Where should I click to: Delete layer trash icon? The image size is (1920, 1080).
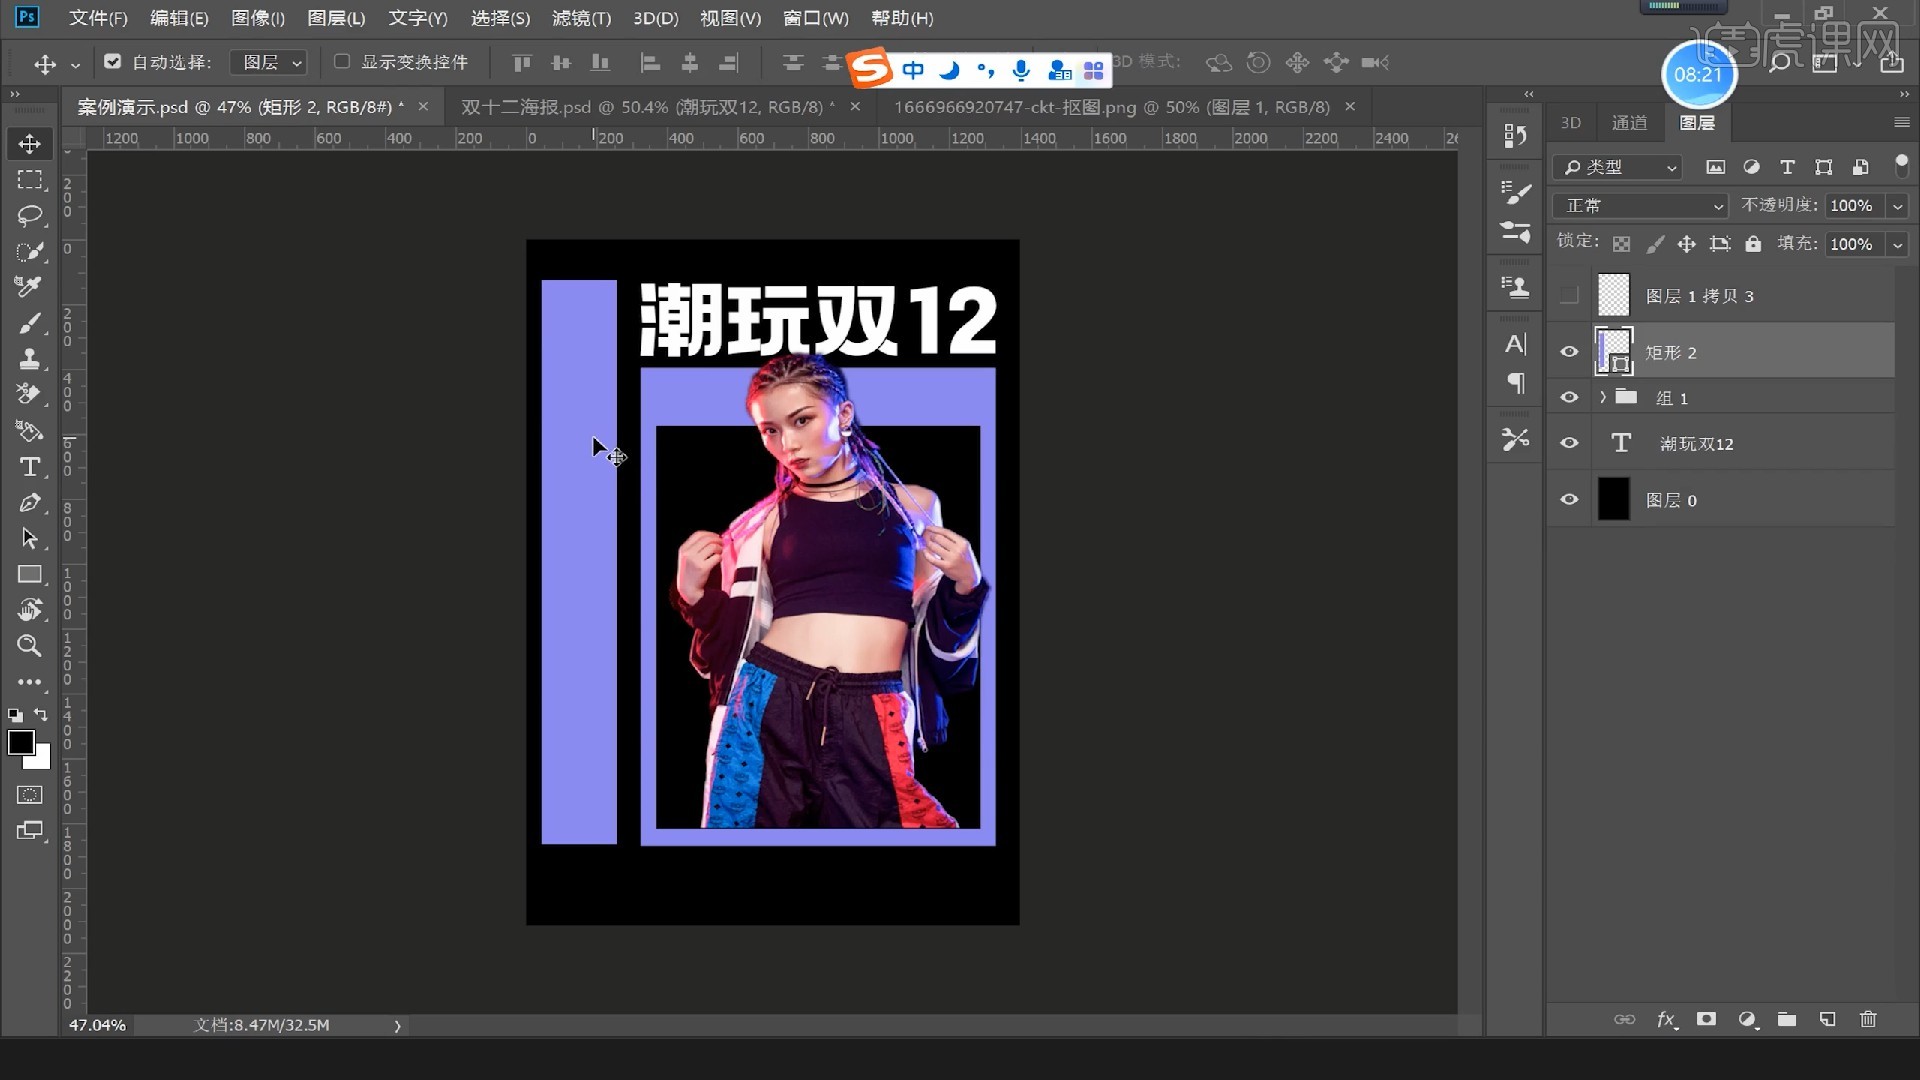(1868, 1019)
